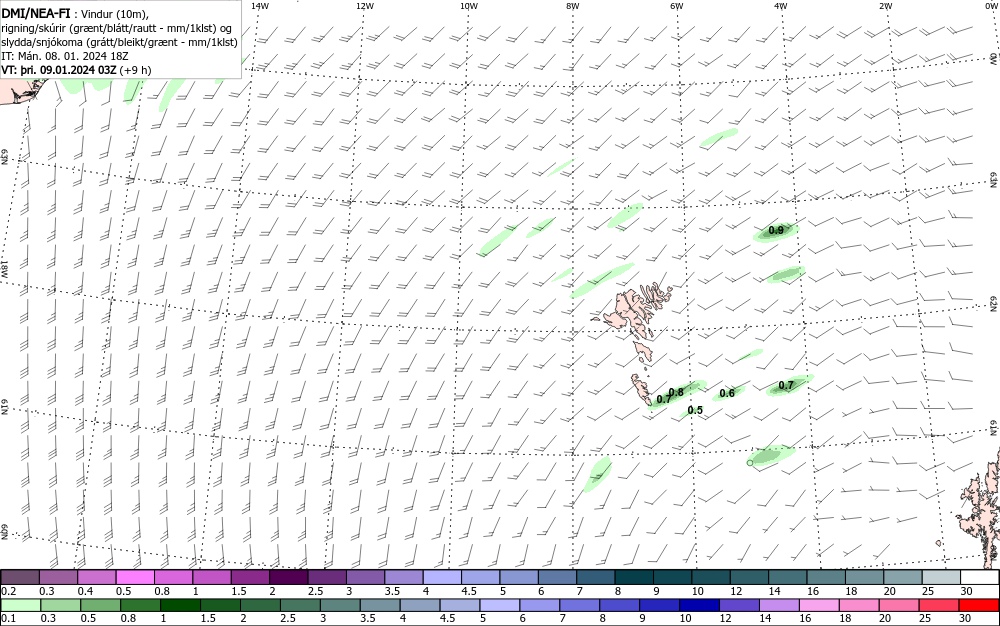Viewport: 1000px width, 626px height.
Task: Select the 'Vindur (10m)' text in the legend box
Action: pyautogui.click(x=115, y=14)
